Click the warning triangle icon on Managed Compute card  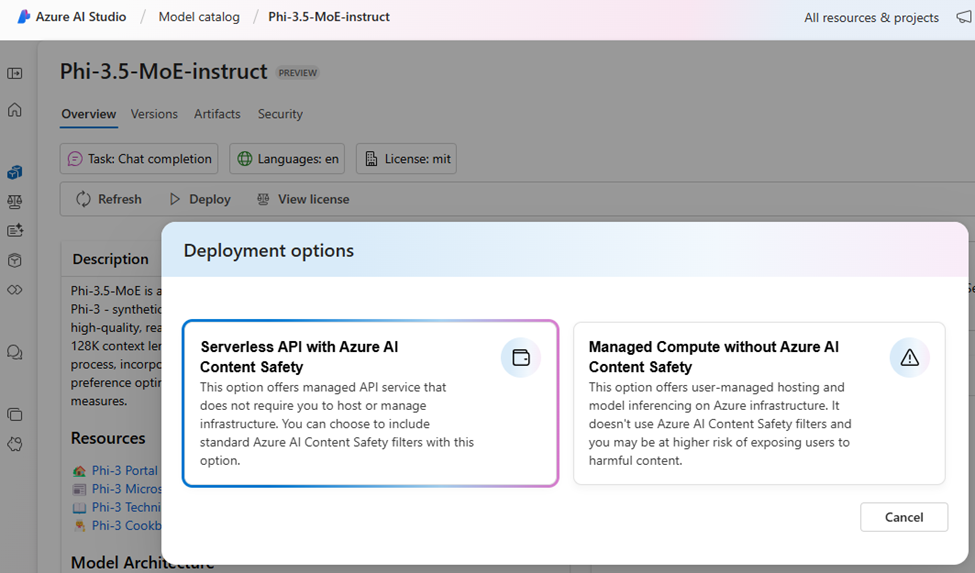(x=910, y=357)
